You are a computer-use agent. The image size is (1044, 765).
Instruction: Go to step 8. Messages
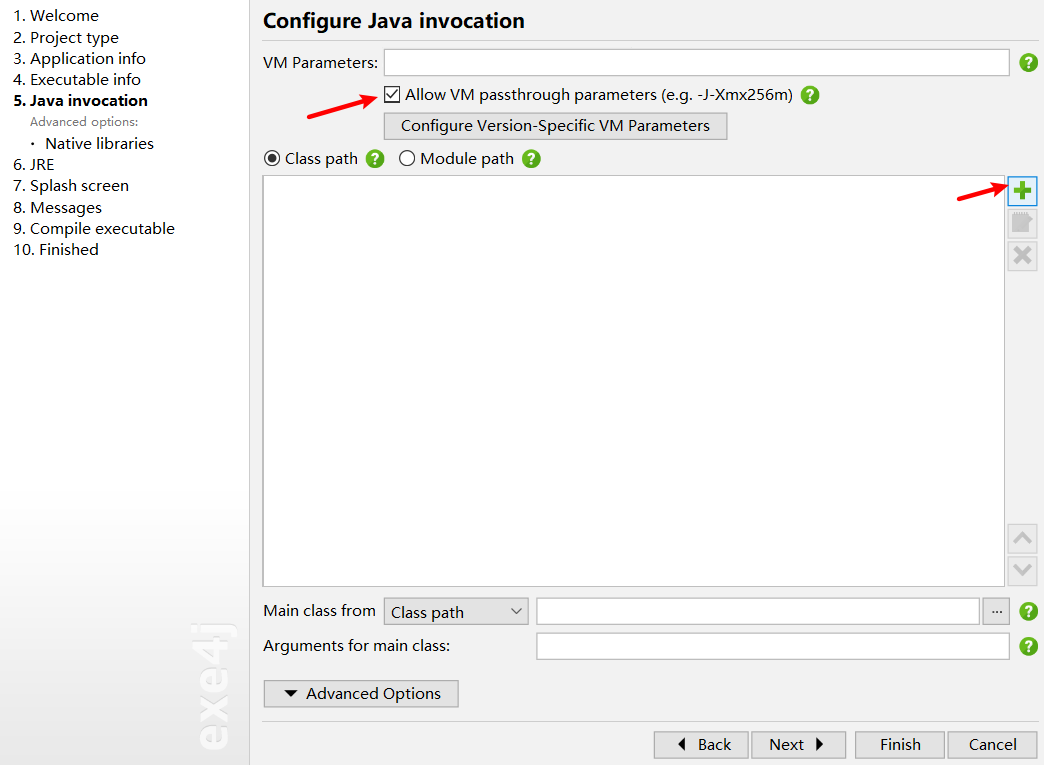tap(57, 208)
